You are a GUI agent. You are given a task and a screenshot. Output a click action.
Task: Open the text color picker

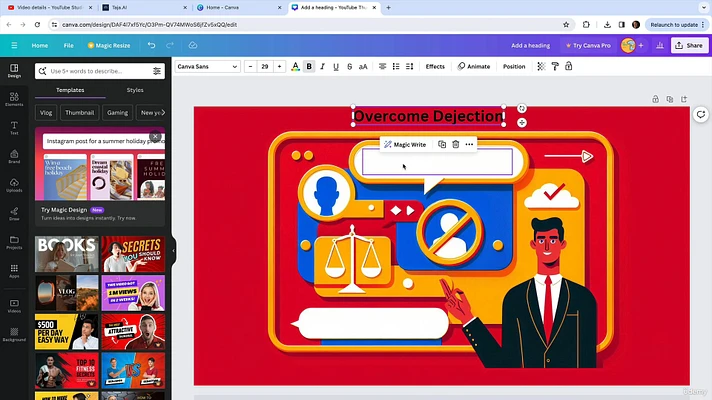click(295, 67)
